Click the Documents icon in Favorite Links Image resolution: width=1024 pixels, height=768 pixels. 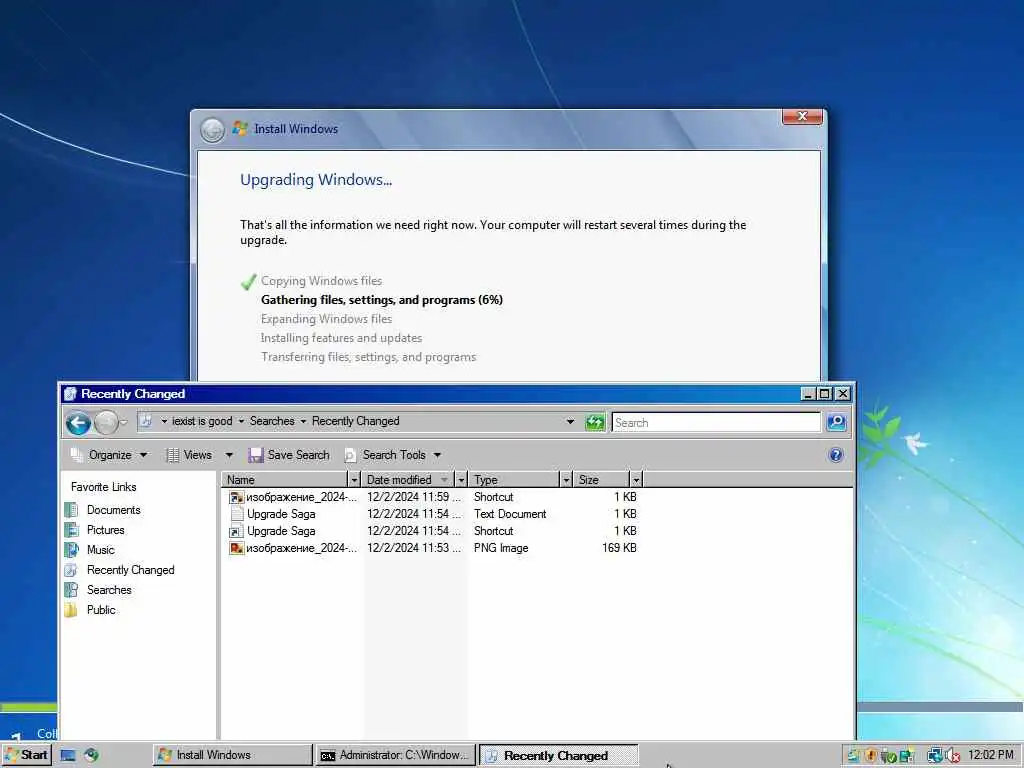(x=72, y=510)
